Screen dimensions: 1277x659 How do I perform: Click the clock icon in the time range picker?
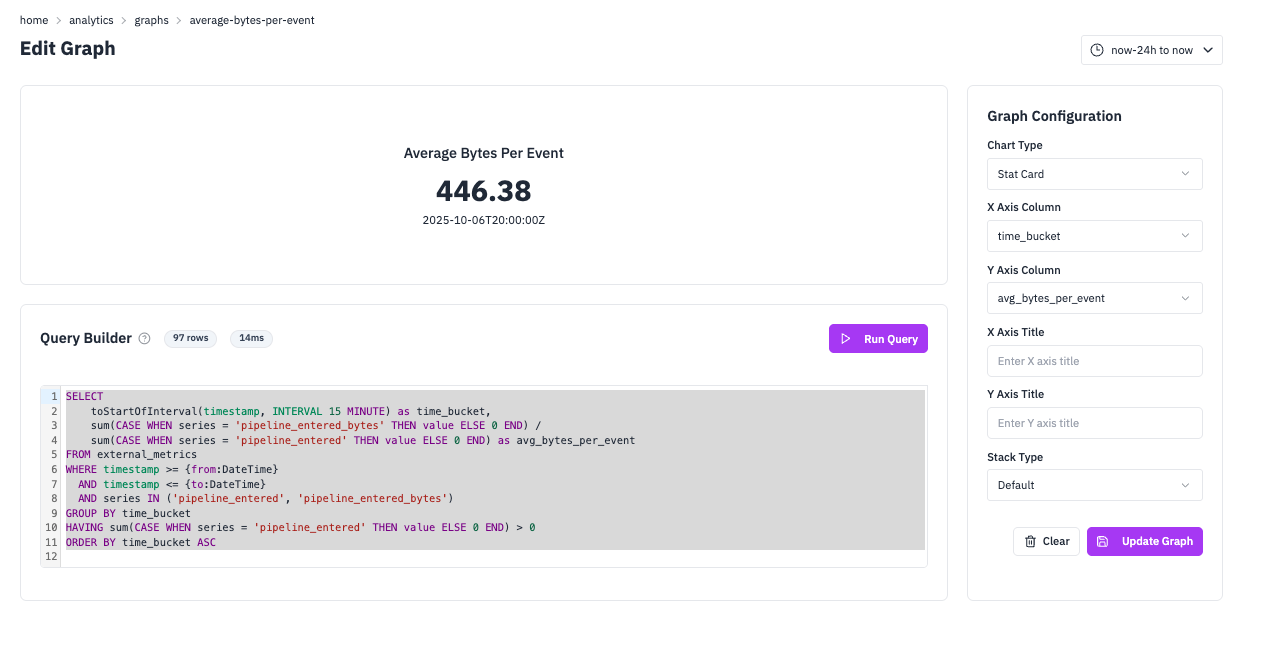1096,49
